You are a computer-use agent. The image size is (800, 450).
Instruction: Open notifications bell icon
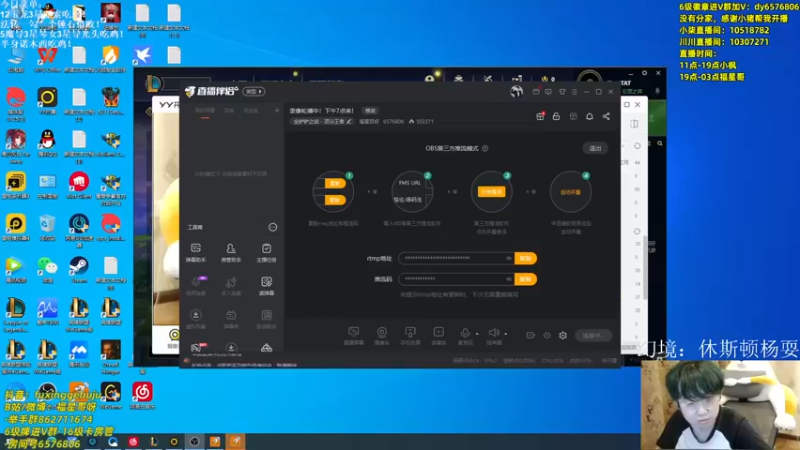[589, 116]
